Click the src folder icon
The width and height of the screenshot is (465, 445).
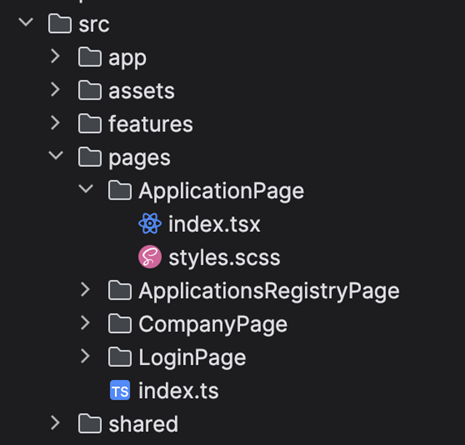click(60, 24)
